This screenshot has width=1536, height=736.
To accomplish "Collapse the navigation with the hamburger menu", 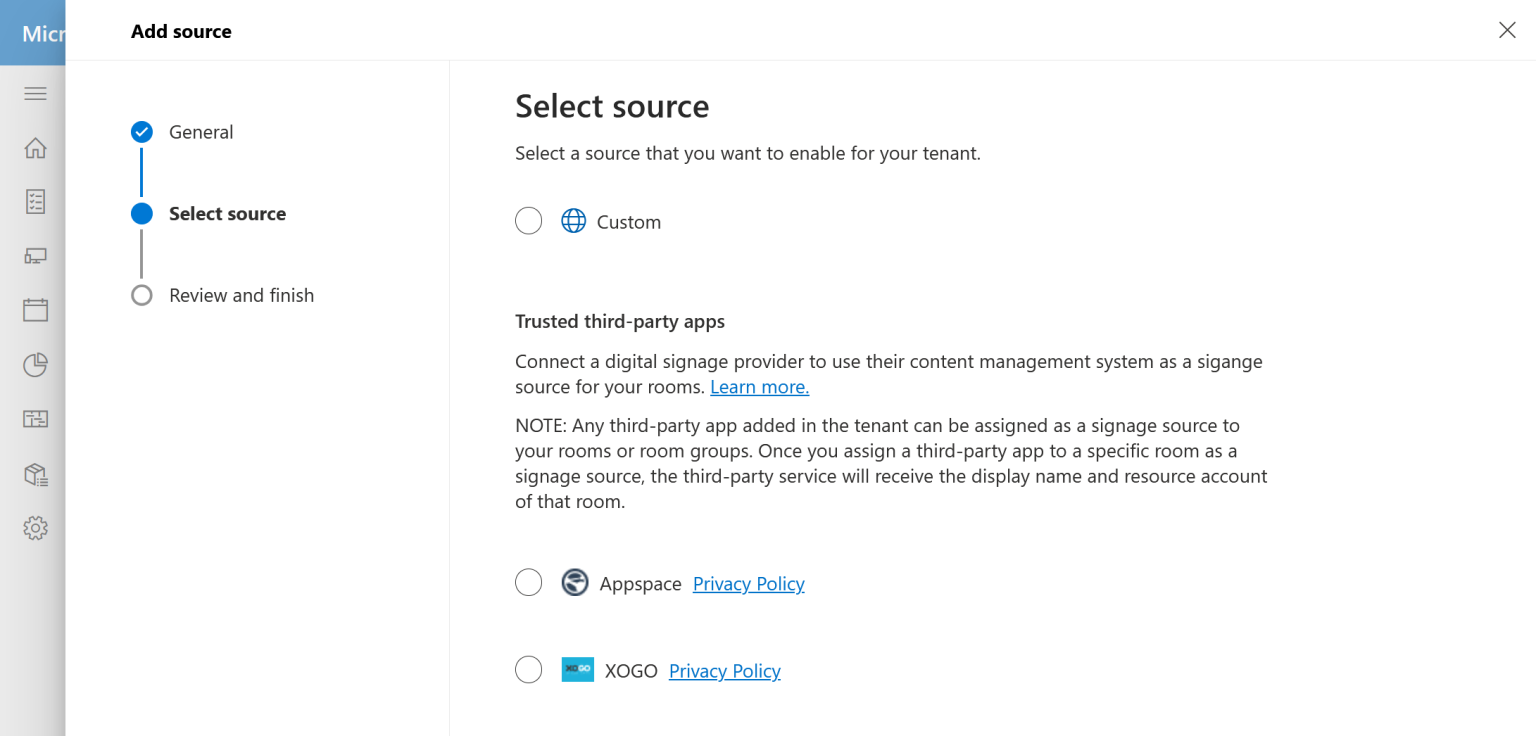I will (35, 93).
